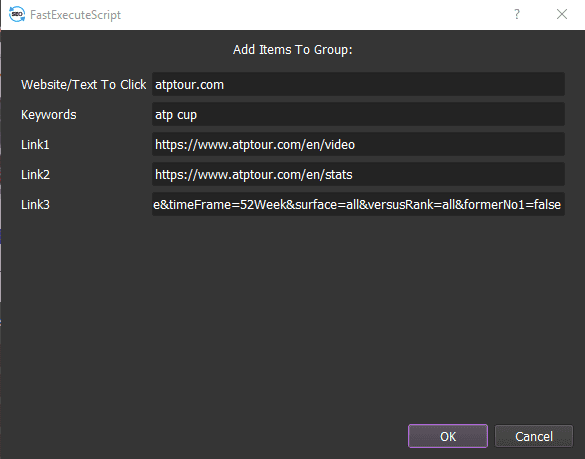Confirm with the OK button
The image size is (585, 459).
[448, 436]
